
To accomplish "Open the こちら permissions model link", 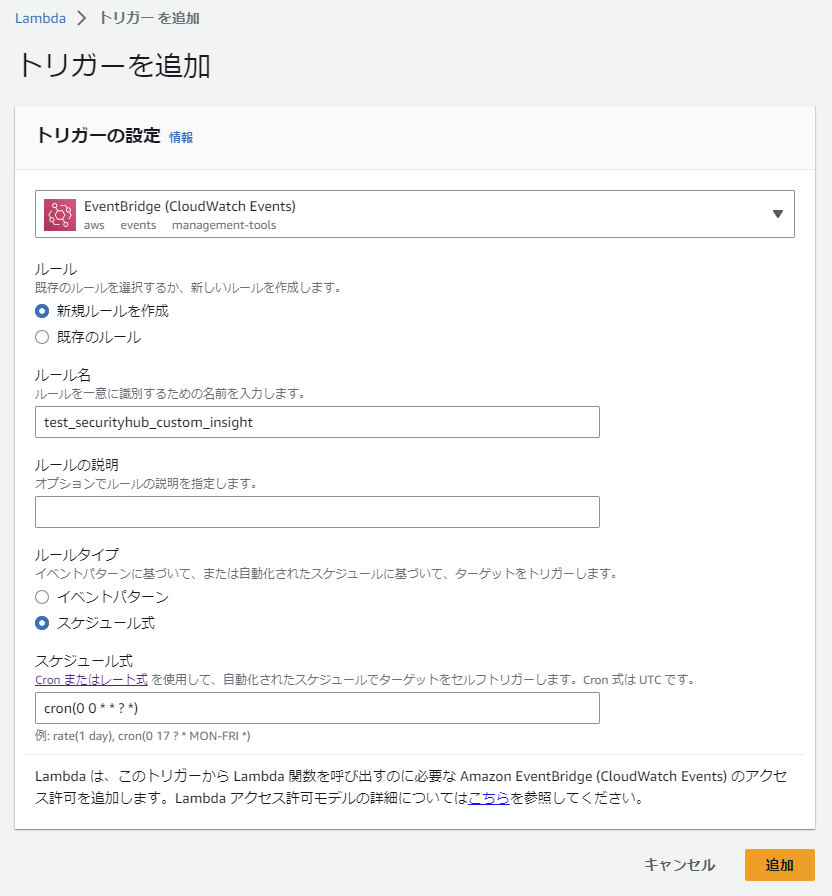I will (x=489, y=798).
